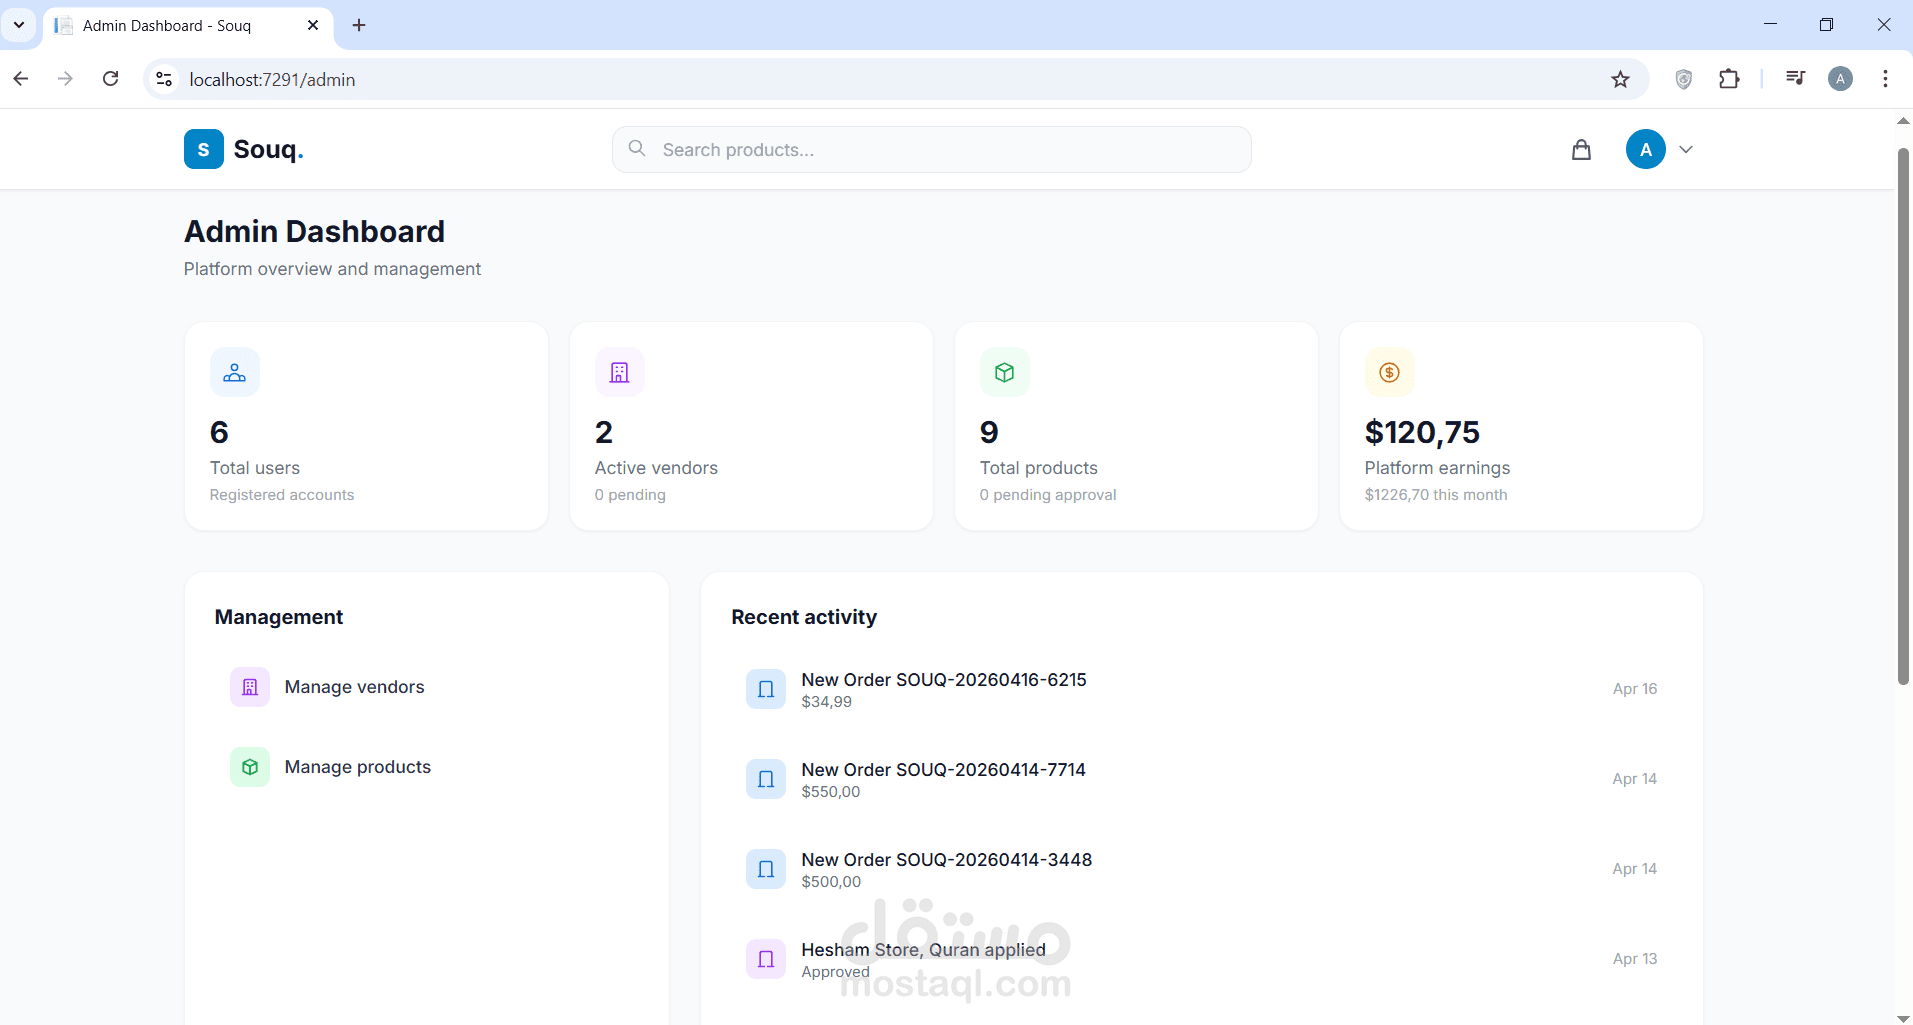The width and height of the screenshot is (1913, 1025).
Task: Click the icon beside order SOUQ-20260416-6215
Action: coord(766,689)
